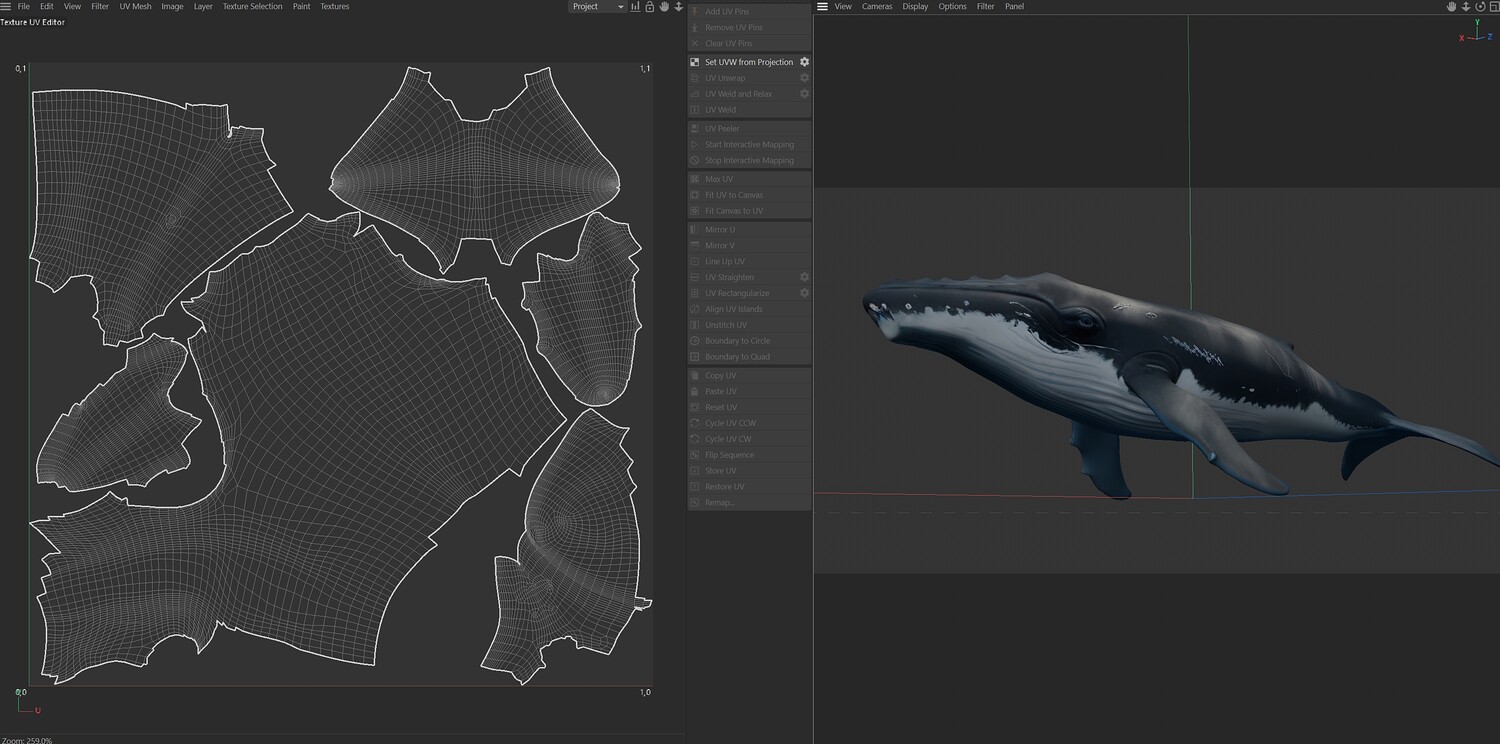Click the 3D viewport pan hand icon

coord(1452,7)
